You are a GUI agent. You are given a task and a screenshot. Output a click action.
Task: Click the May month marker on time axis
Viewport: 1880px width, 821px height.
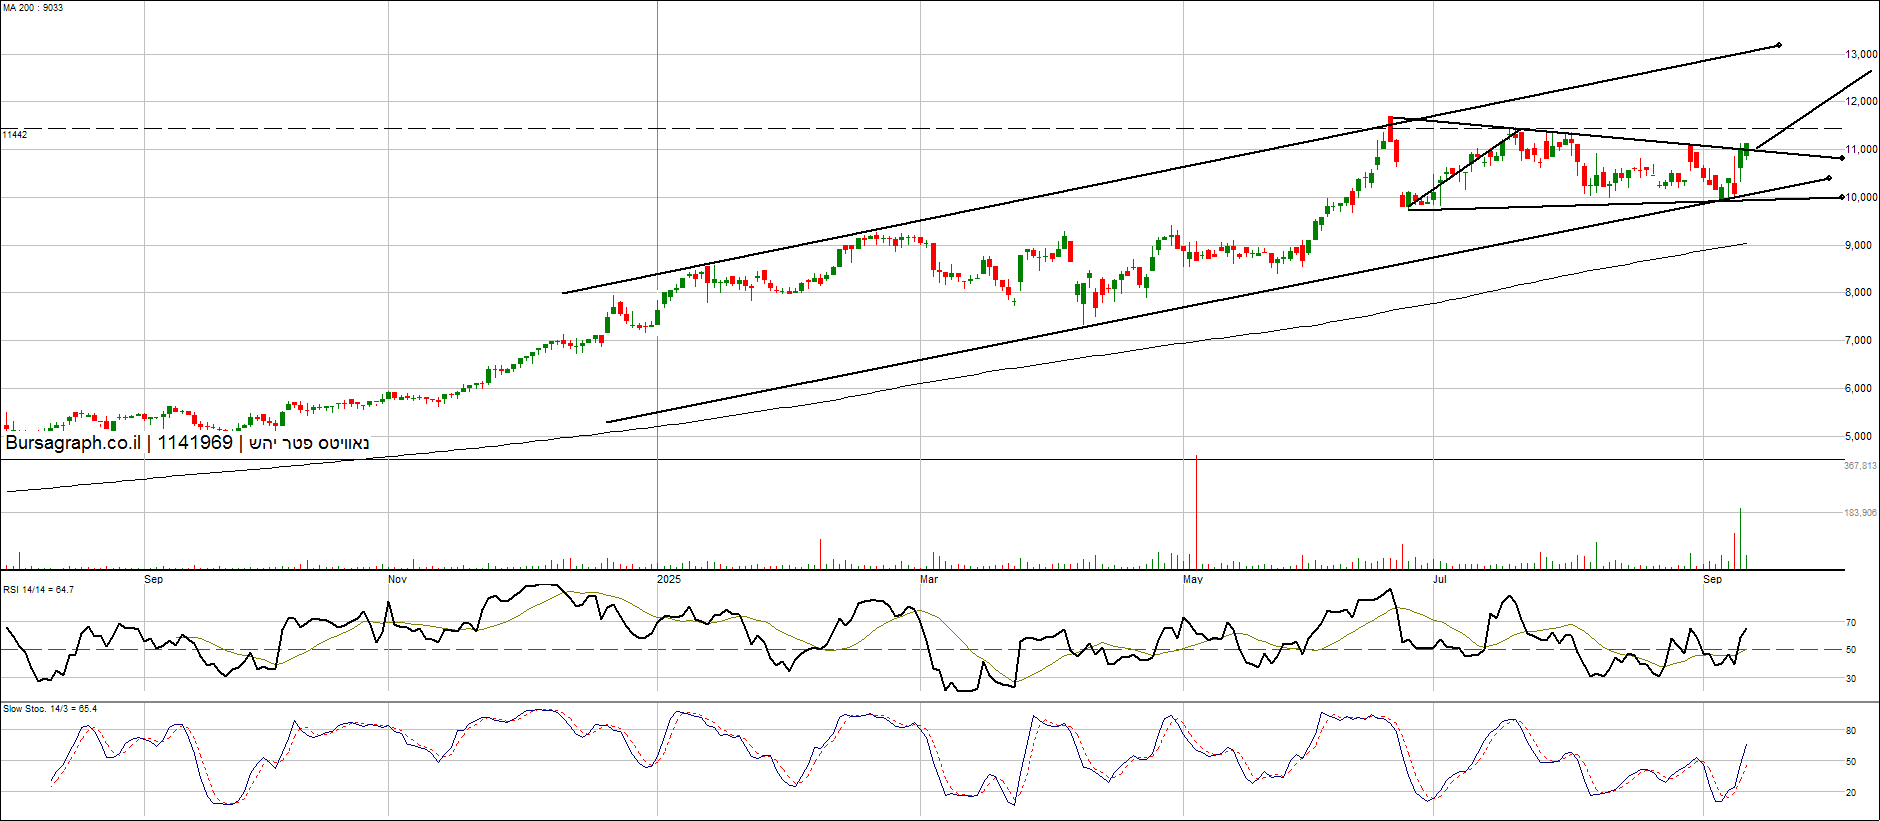[x=1193, y=580]
